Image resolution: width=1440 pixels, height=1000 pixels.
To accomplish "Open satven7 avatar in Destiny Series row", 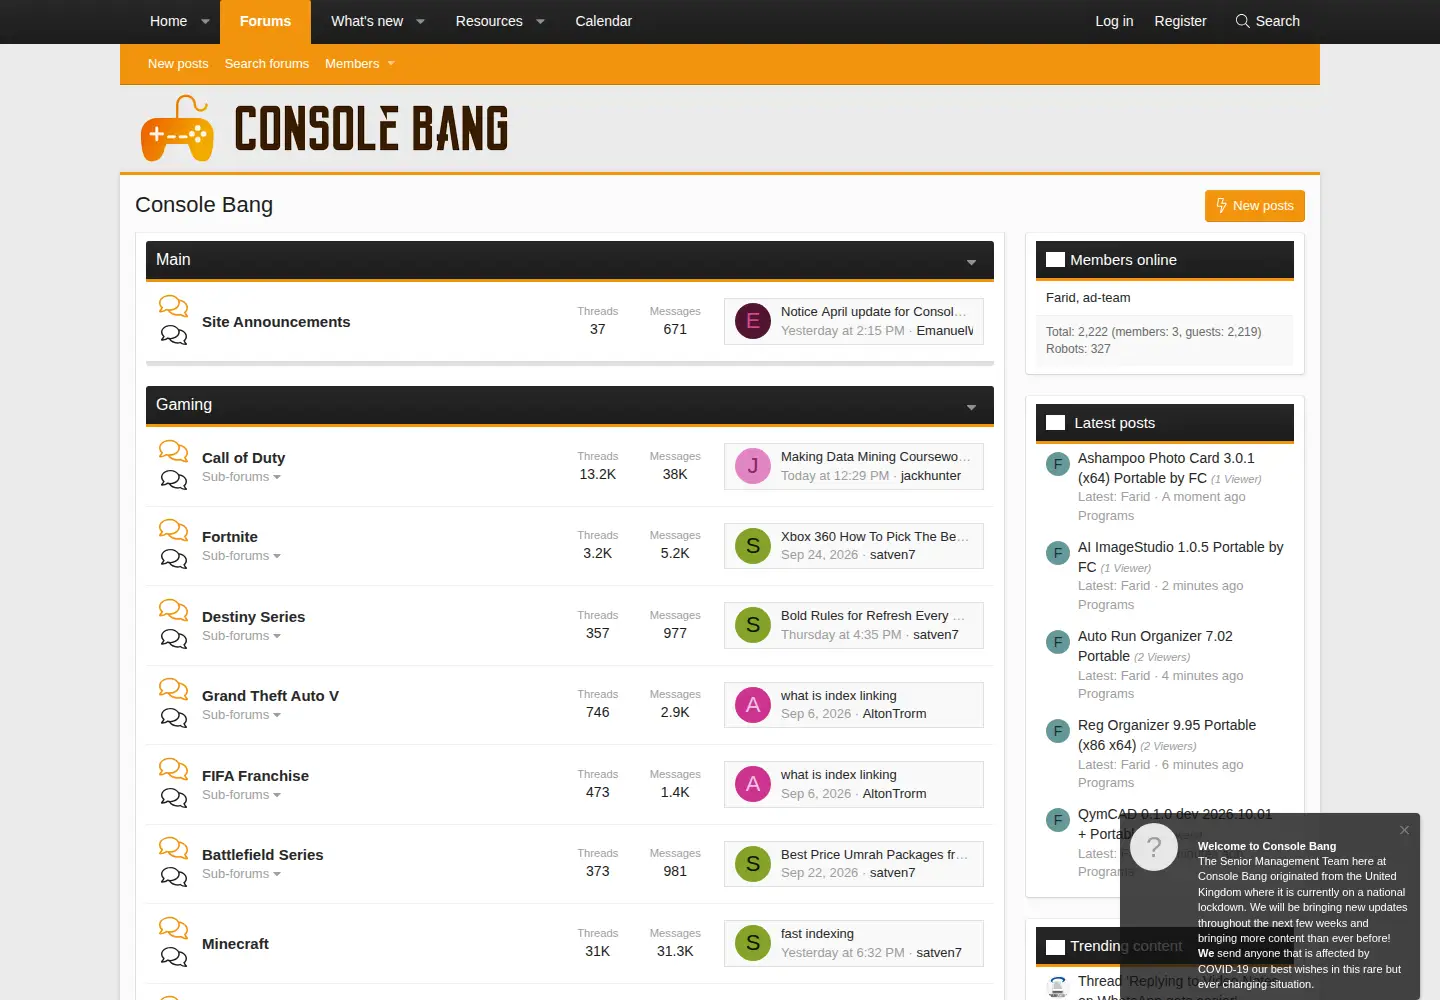I will coord(753,625).
